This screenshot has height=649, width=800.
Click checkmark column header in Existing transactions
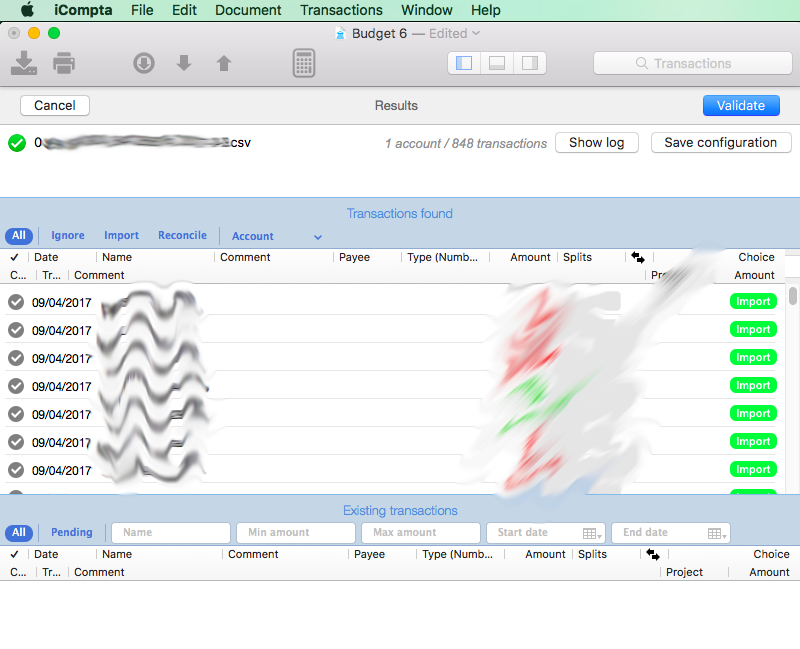[x=14, y=554]
